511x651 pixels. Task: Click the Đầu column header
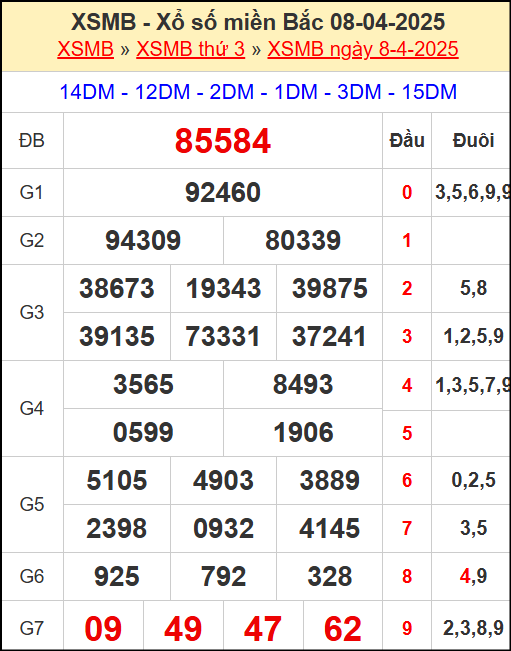point(407,140)
